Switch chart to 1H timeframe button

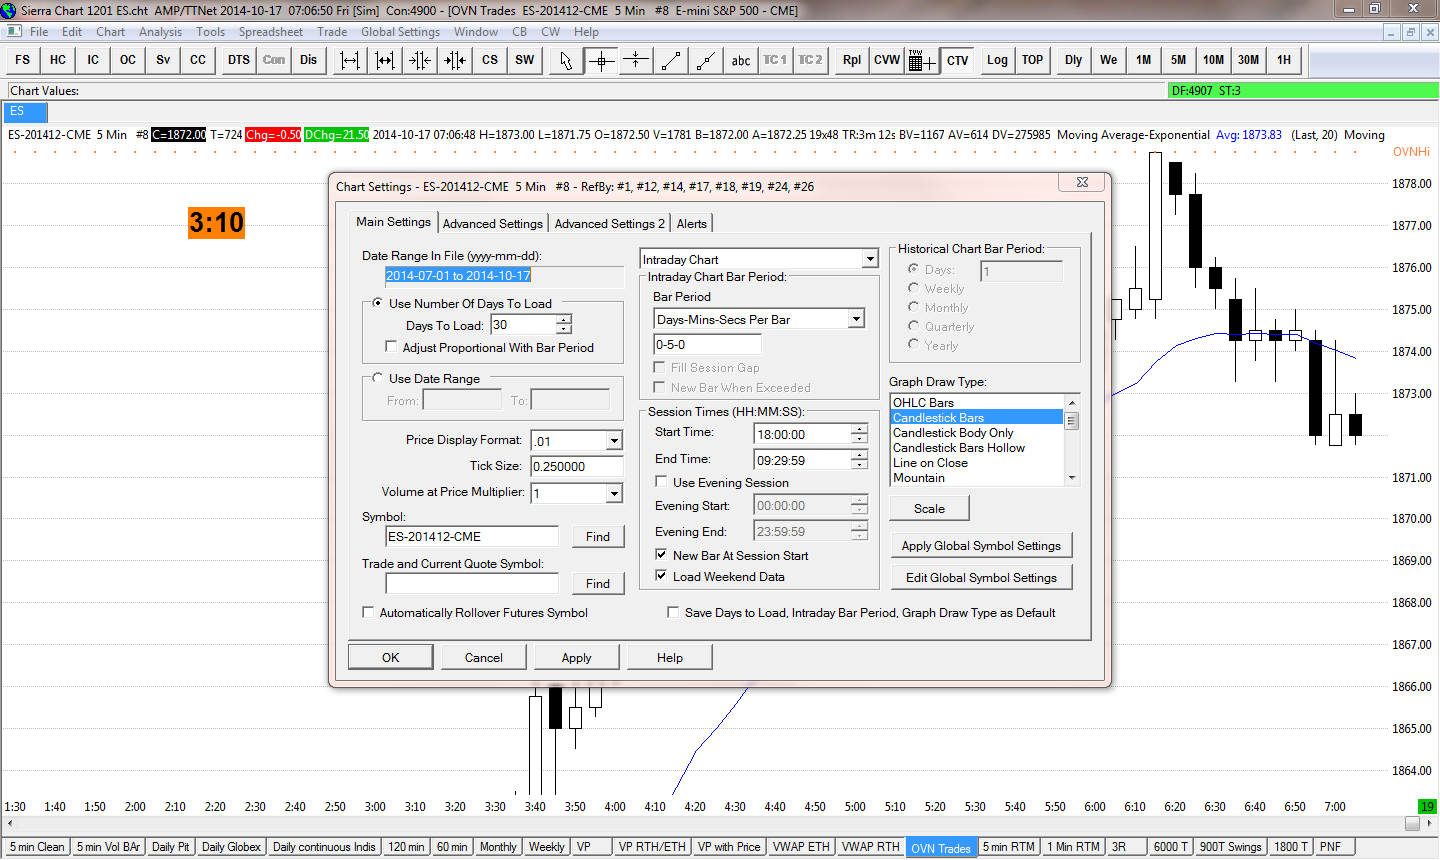[1284, 60]
